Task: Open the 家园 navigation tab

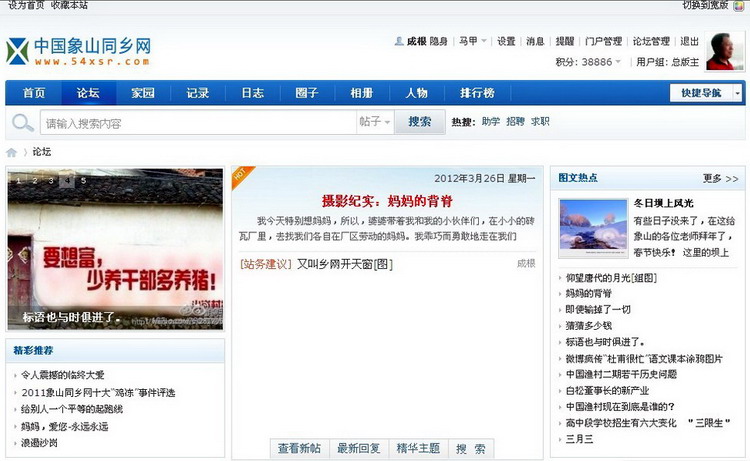Action: pyautogui.click(x=143, y=93)
